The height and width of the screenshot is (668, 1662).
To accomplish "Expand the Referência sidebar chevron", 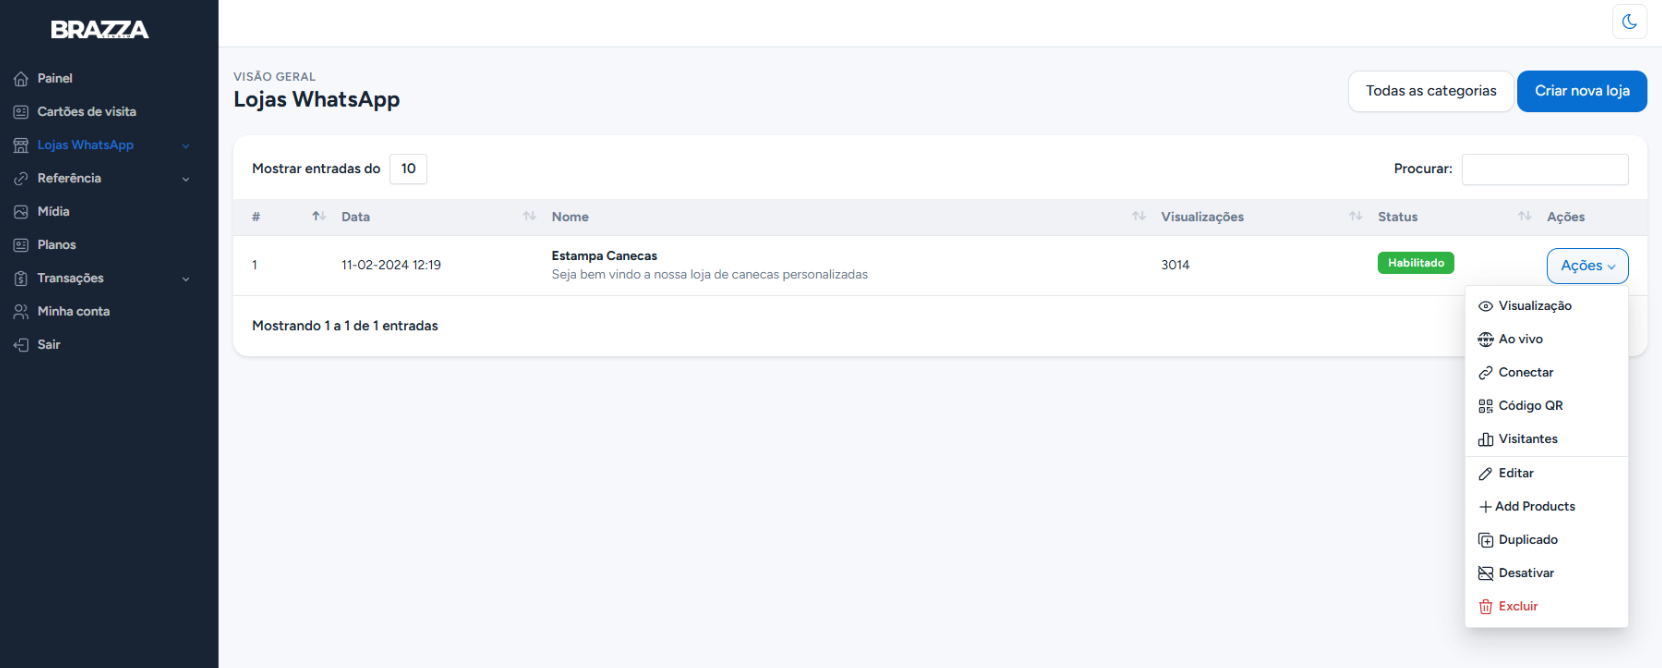I will coord(185,179).
